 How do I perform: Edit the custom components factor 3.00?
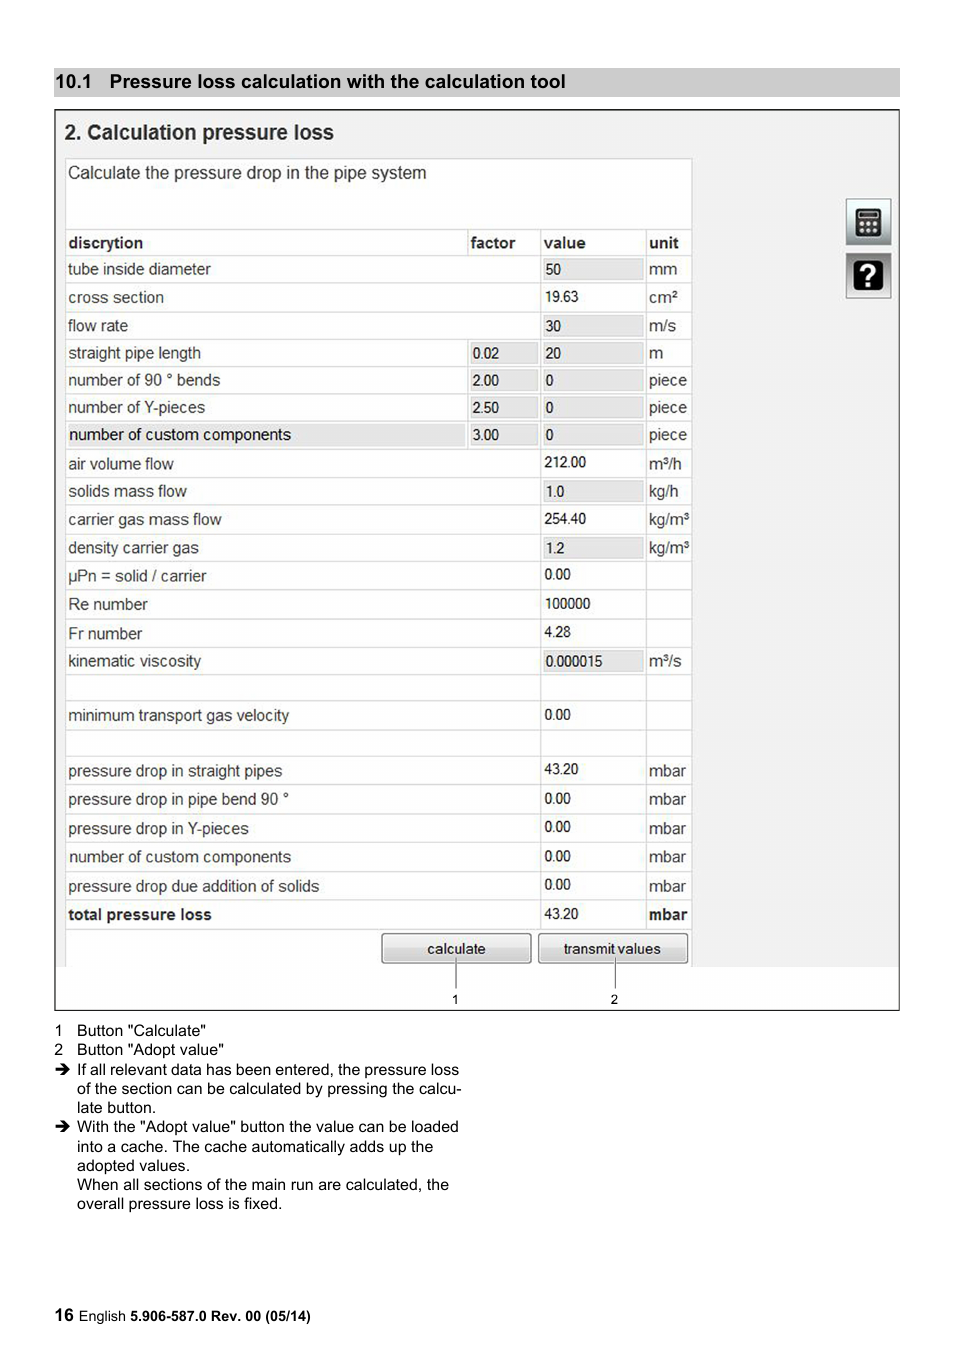click(503, 435)
